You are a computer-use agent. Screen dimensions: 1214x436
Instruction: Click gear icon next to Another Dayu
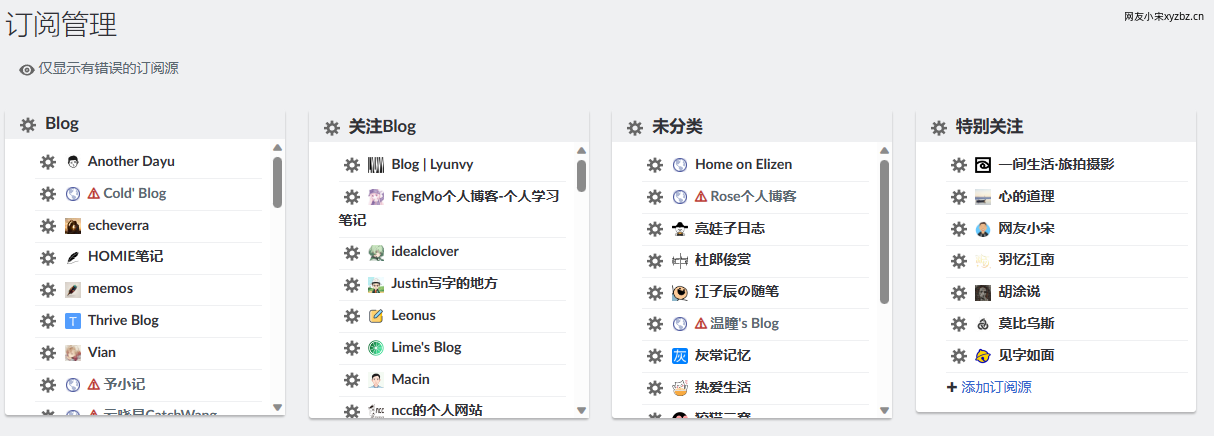click(48, 162)
